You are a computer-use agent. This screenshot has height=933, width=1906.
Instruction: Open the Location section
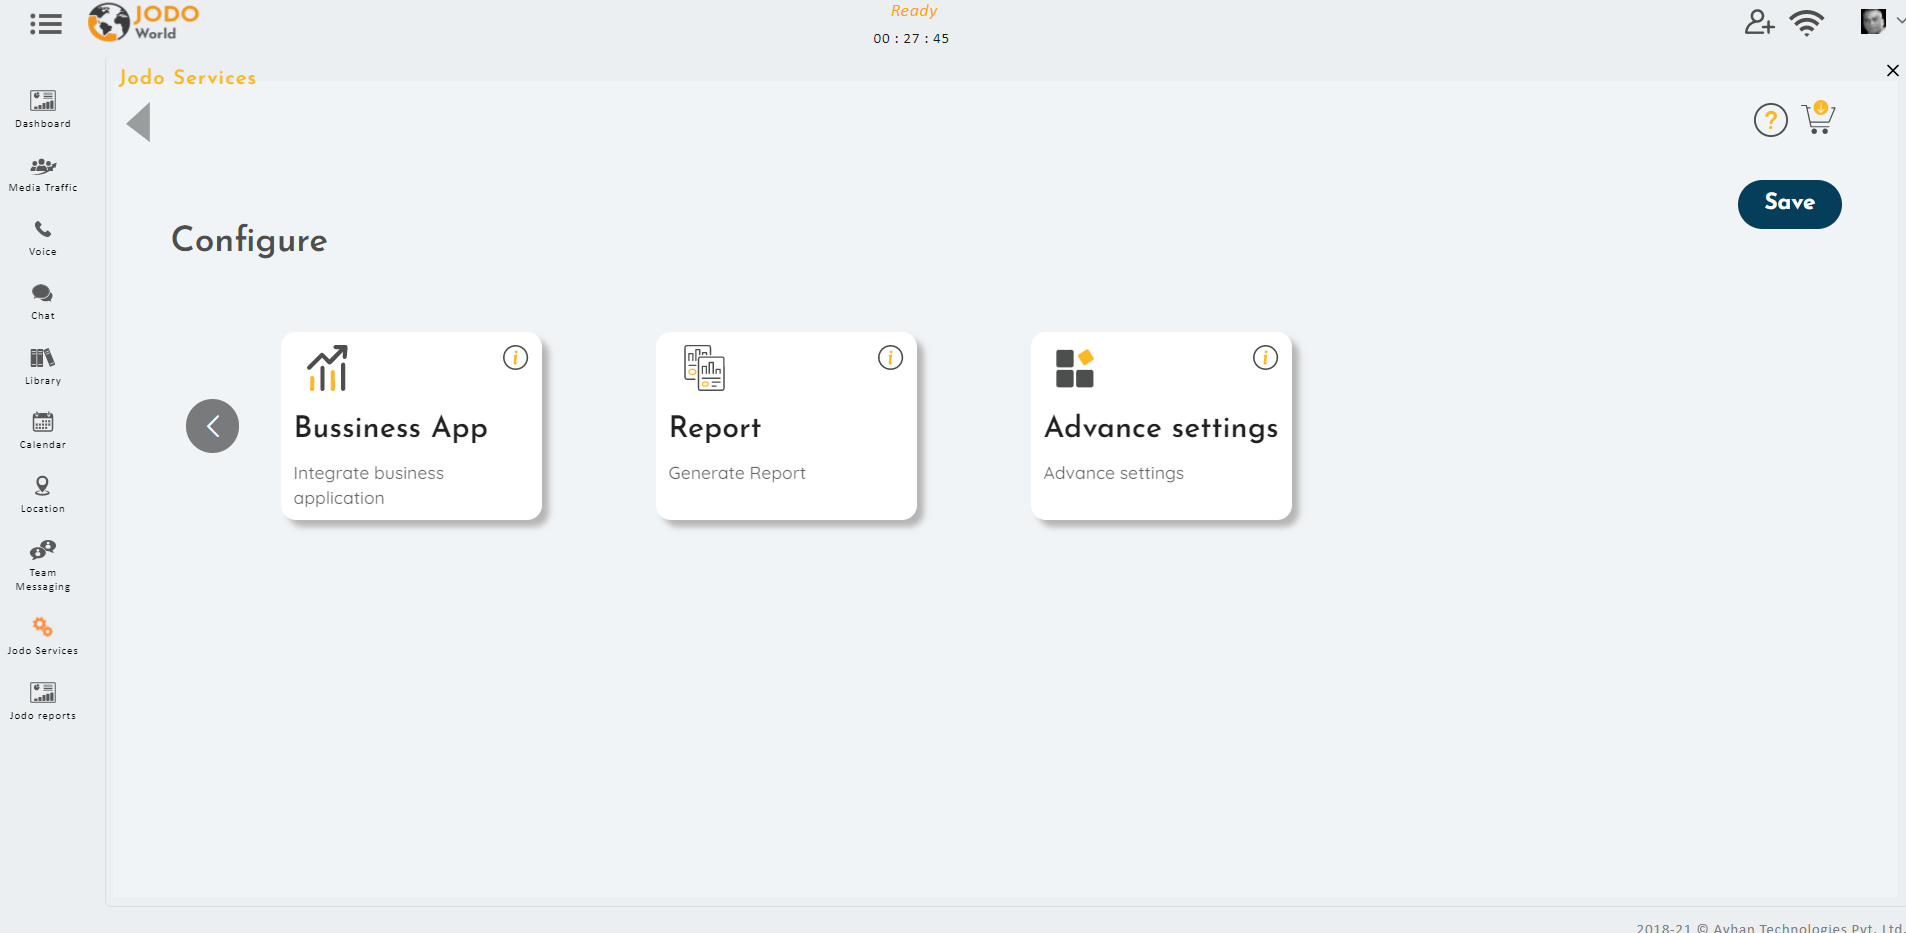point(42,492)
